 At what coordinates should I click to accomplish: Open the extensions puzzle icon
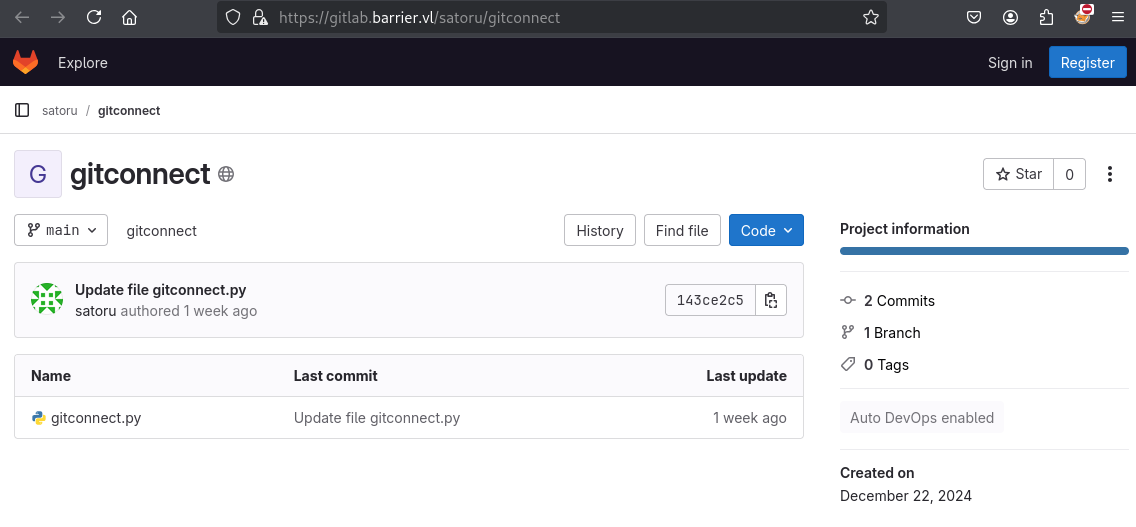click(1046, 17)
